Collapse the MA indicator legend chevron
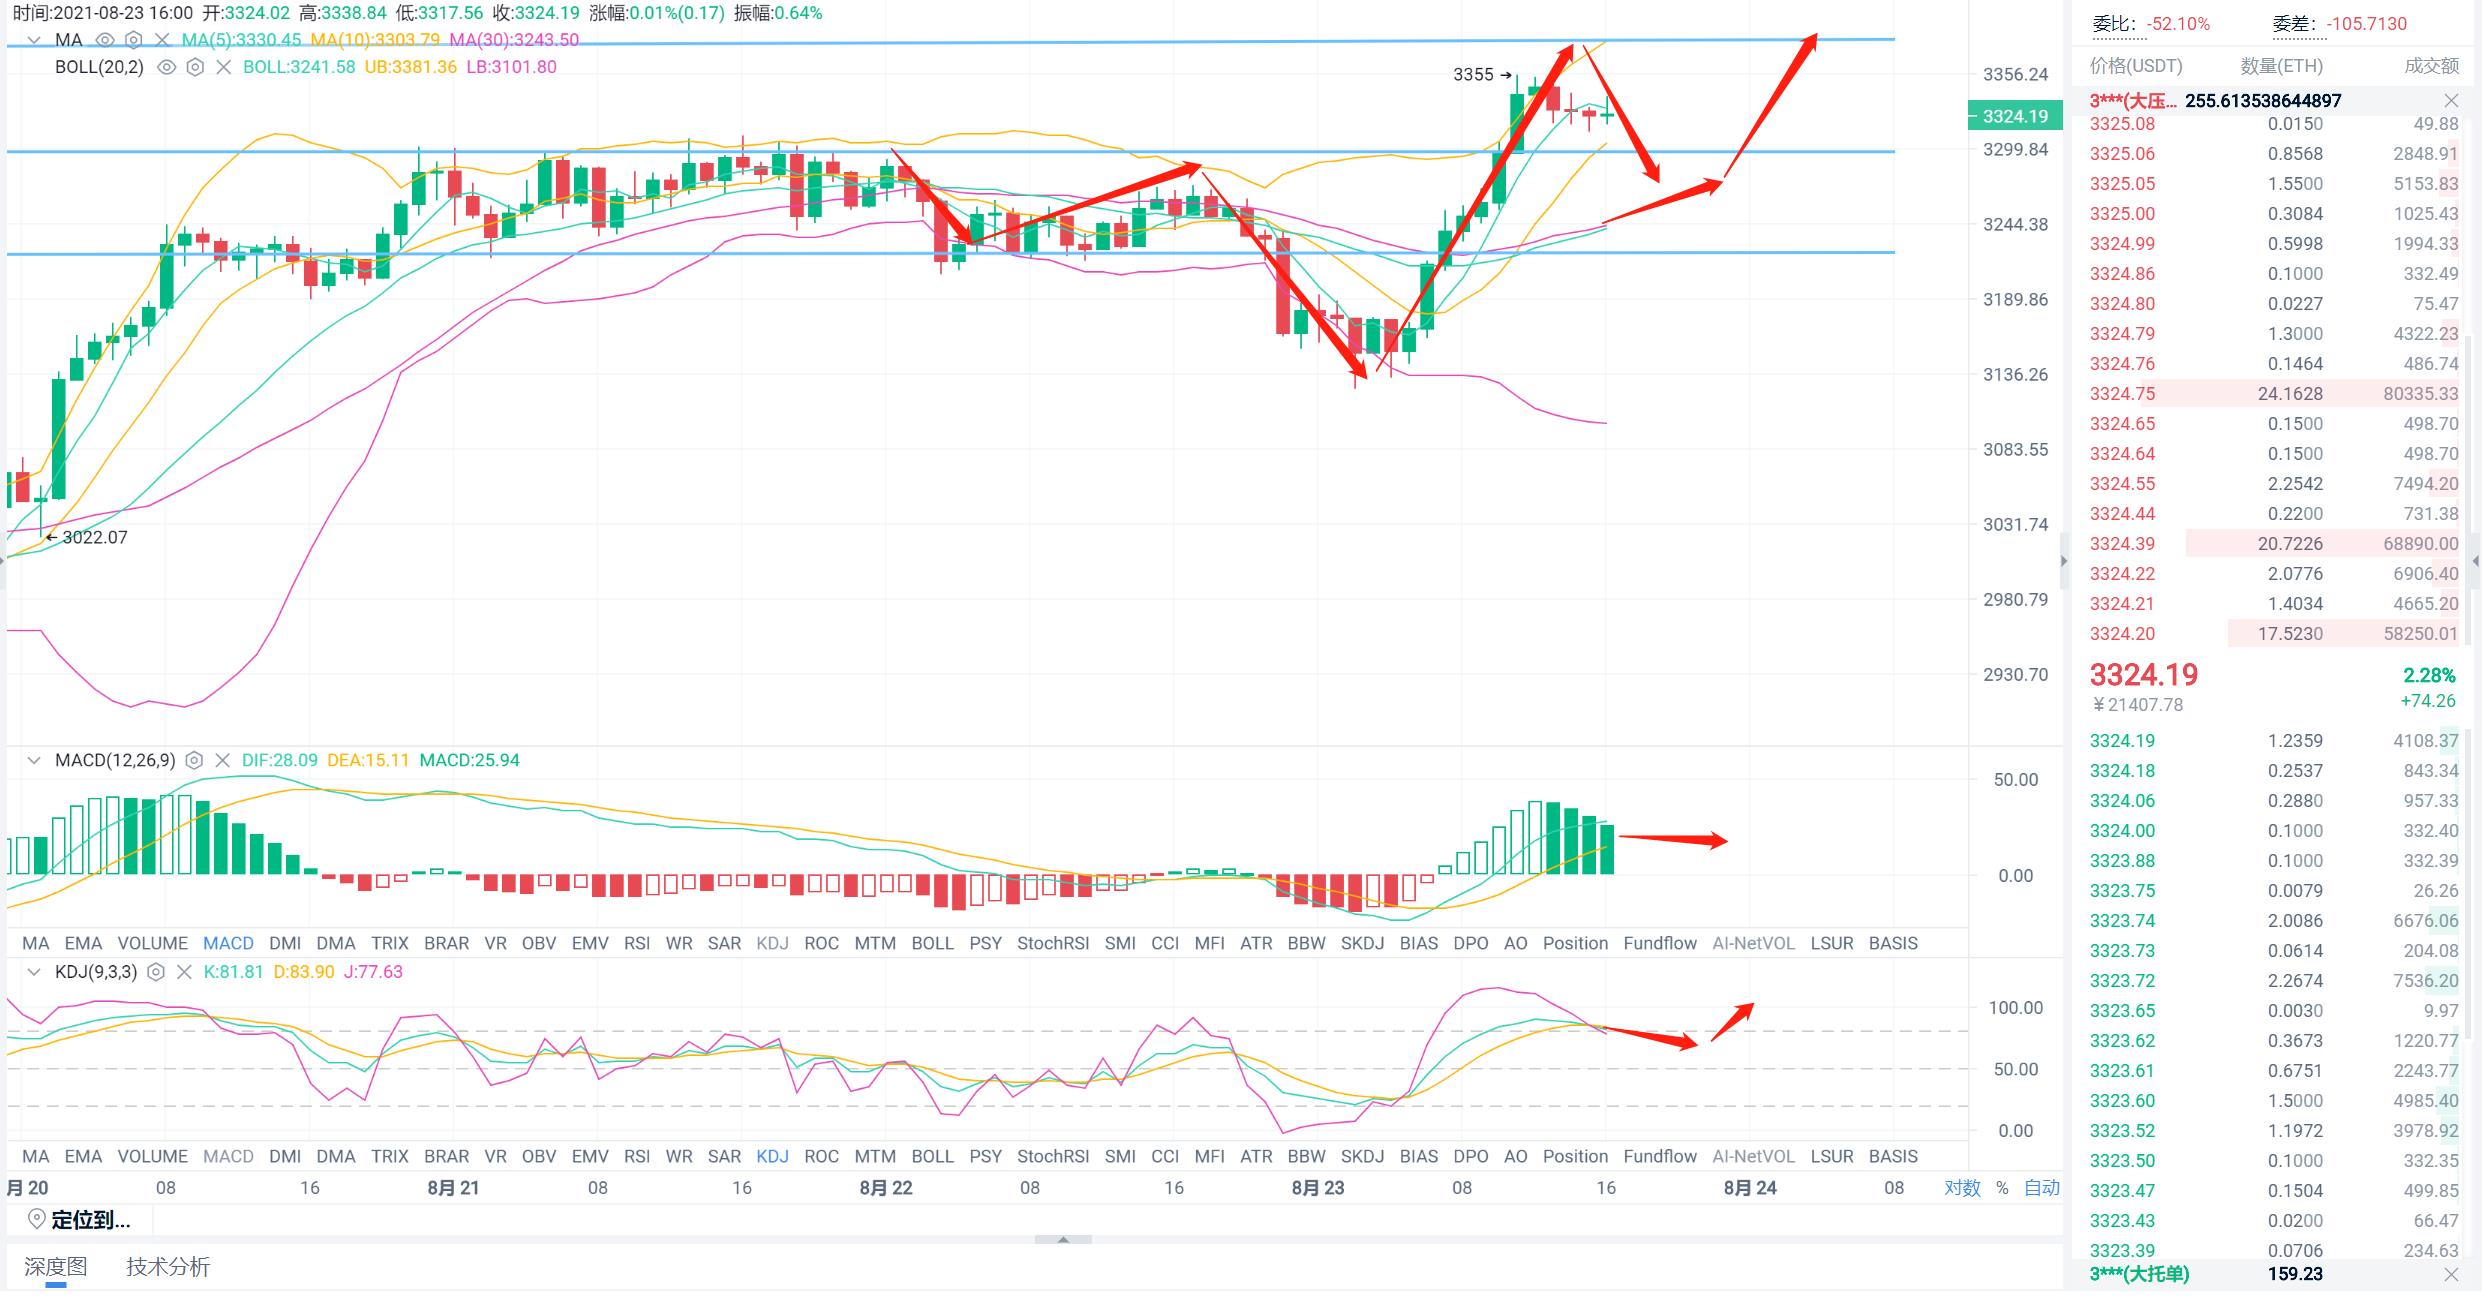This screenshot has width=2482, height=1299. 34,40
